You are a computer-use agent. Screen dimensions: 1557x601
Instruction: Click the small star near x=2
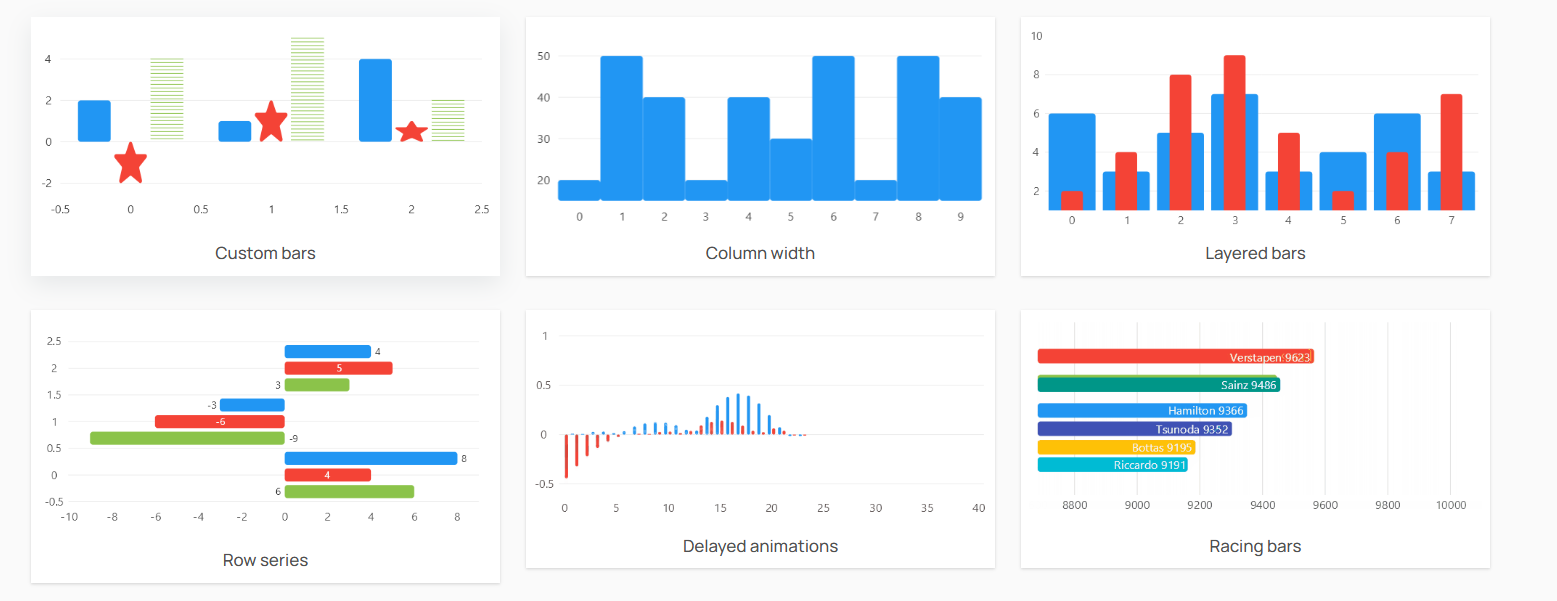tap(410, 129)
